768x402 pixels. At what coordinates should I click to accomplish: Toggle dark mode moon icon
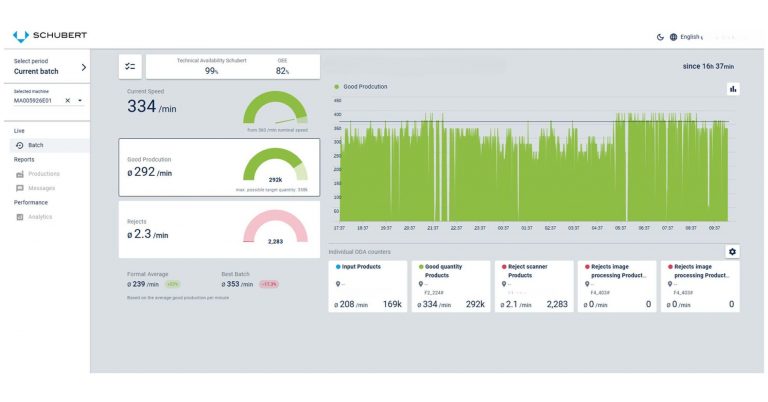660,37
